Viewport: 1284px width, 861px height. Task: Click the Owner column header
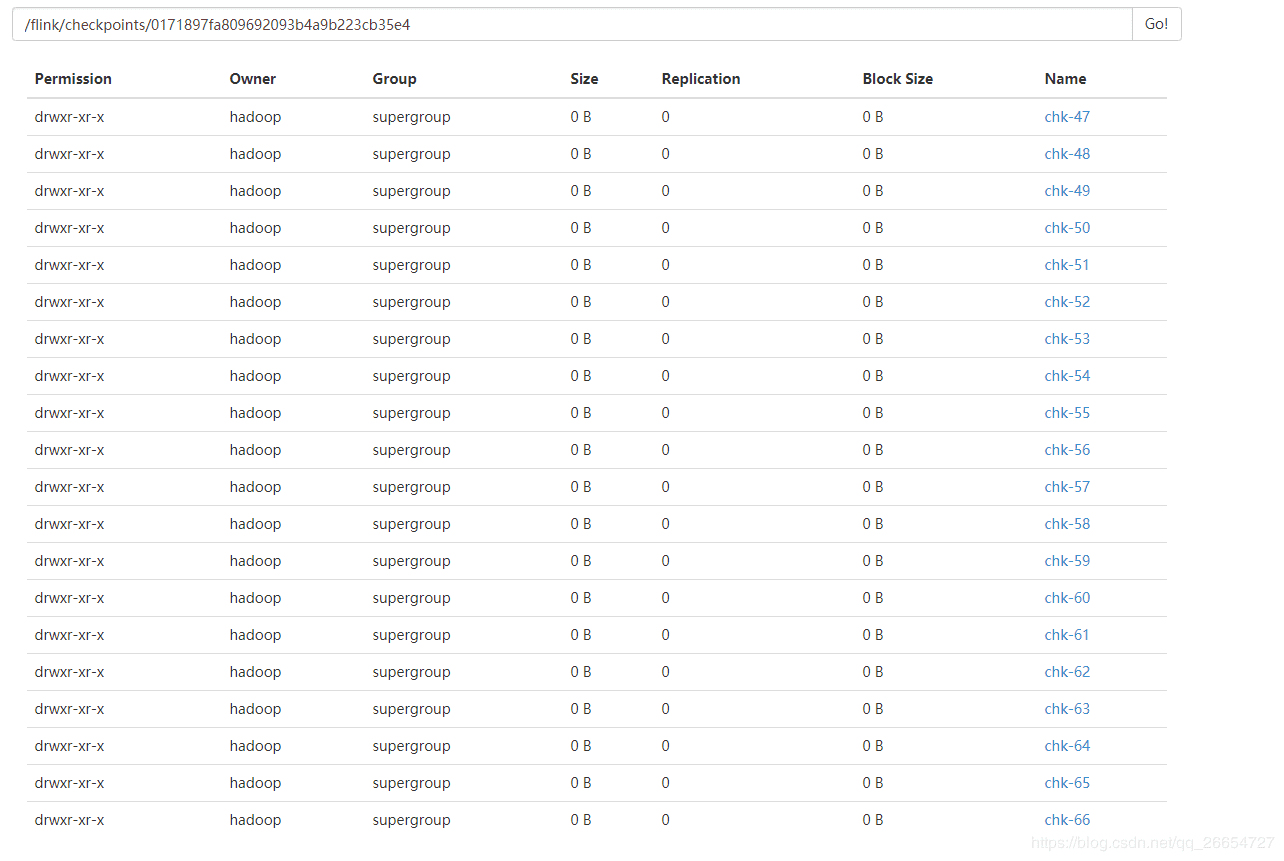(x=253, y=79)
